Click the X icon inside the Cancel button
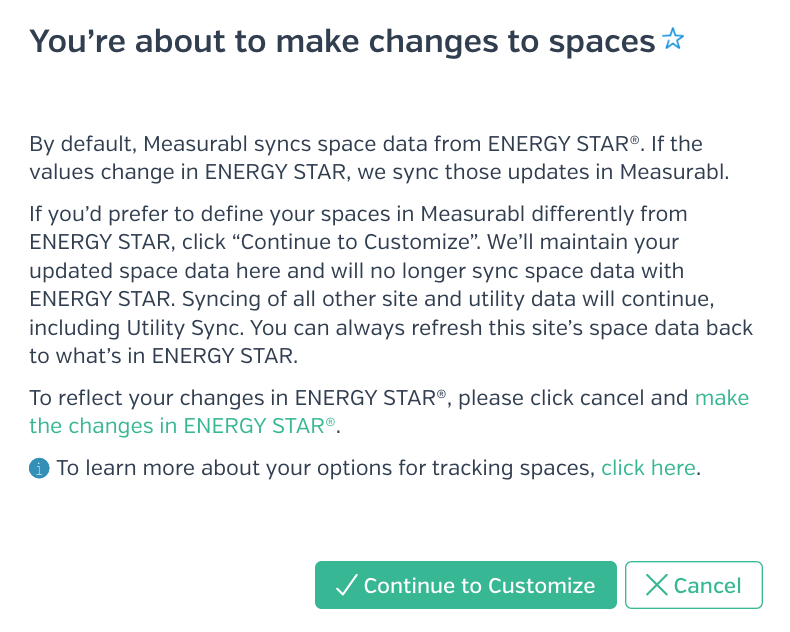Image resolution: width=790 pixels, height=632 pixels. (x=656, y=585)
